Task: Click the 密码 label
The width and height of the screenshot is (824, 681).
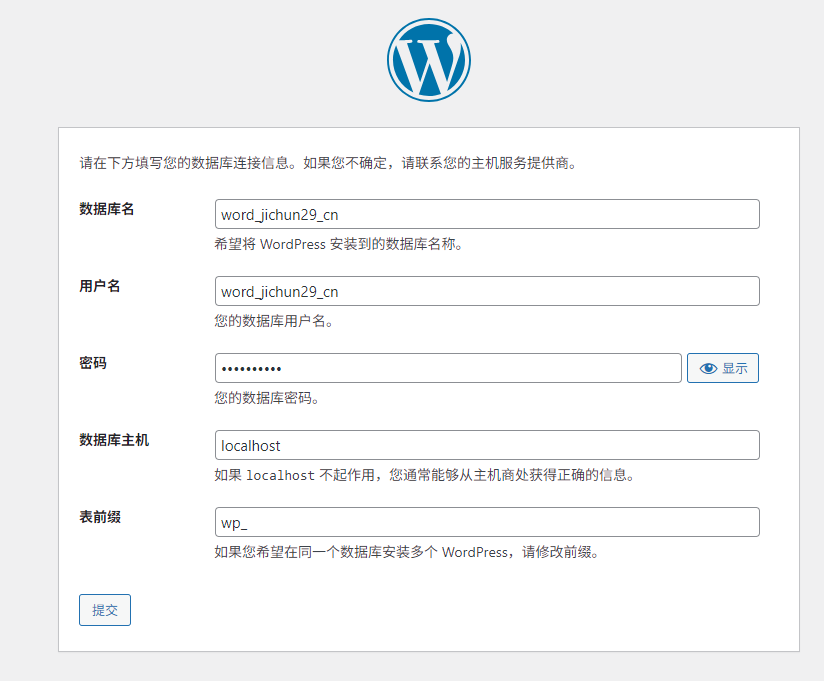Action: 93,363
